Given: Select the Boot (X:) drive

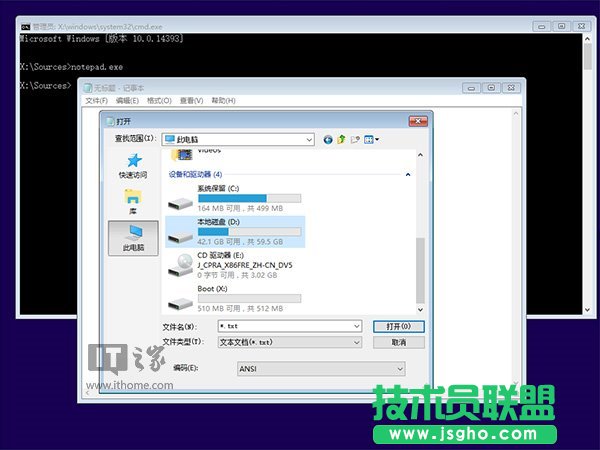Looking at the screenshot, I should pos(234,299).
